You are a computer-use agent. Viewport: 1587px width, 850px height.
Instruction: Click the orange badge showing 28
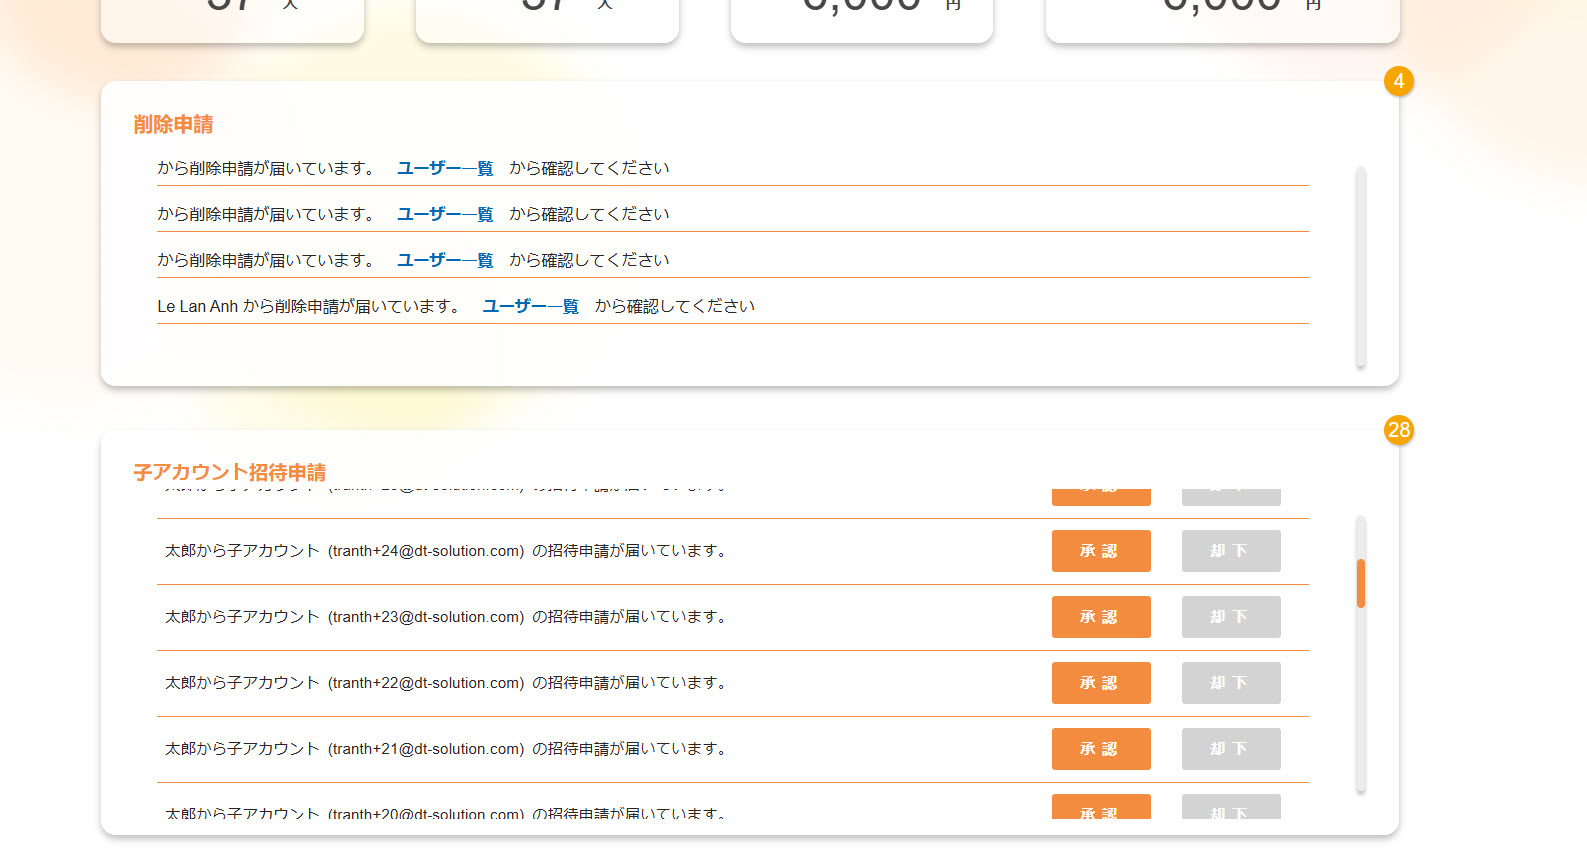(x=1398, y=430)
